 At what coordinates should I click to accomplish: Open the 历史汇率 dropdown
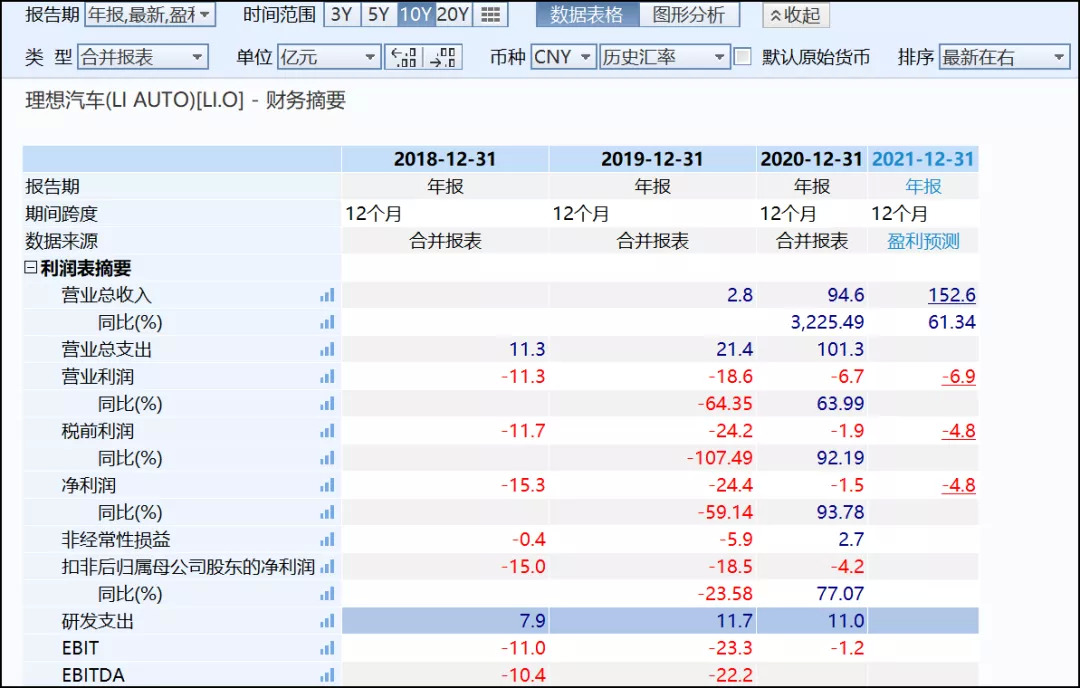(664, 57)
